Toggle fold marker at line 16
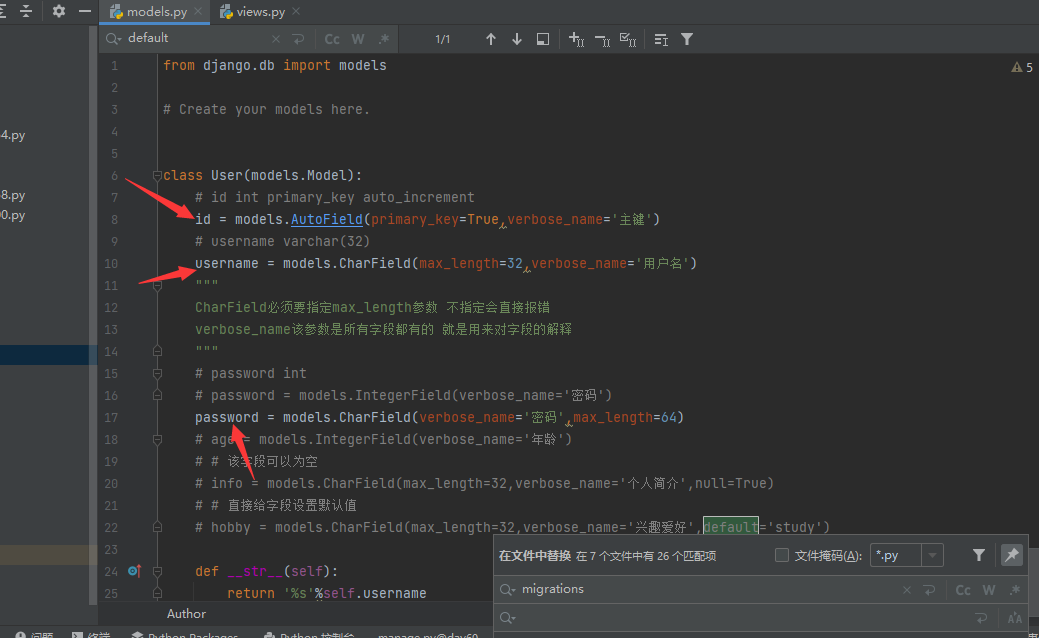 pyautogui.click(x=157, y=396)
